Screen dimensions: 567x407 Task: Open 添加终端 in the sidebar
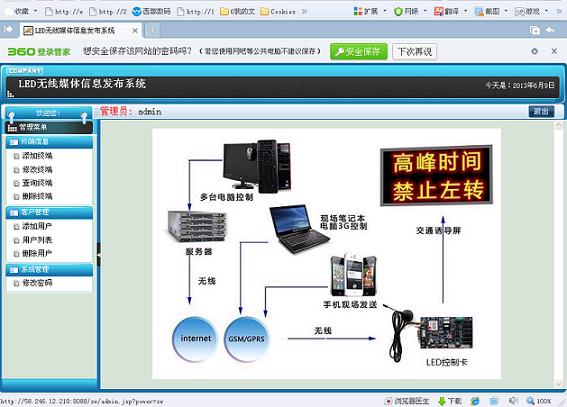pyautogui.click(x=37, y=156)
